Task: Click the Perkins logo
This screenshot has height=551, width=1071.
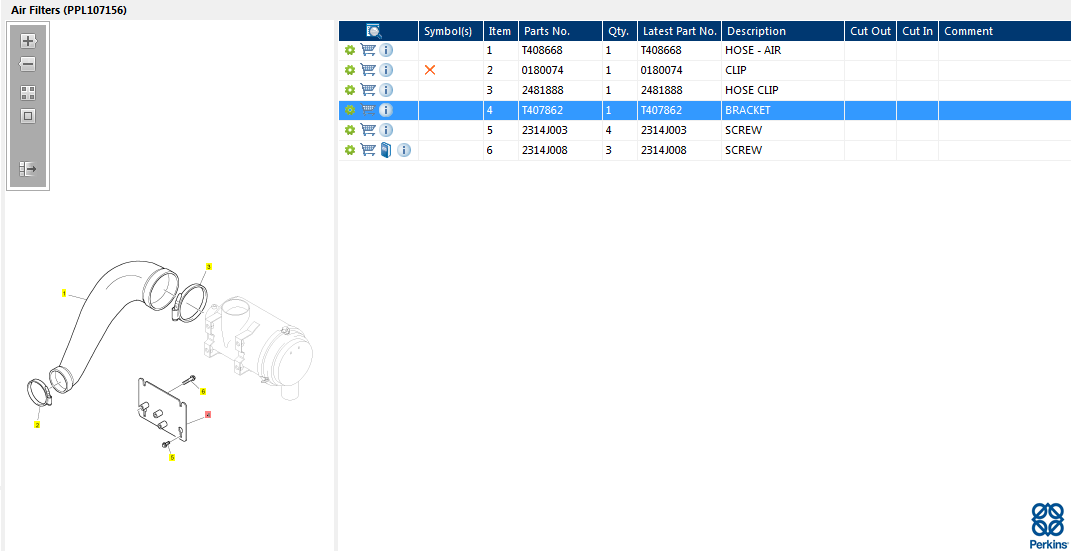Action: pyautogui.click(x=1047, y=524)
